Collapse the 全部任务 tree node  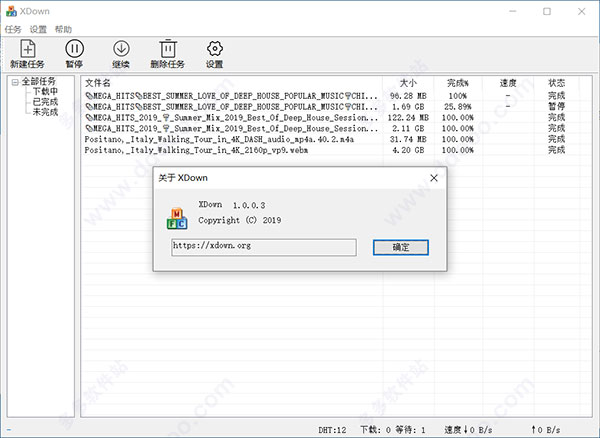[15, 82]
